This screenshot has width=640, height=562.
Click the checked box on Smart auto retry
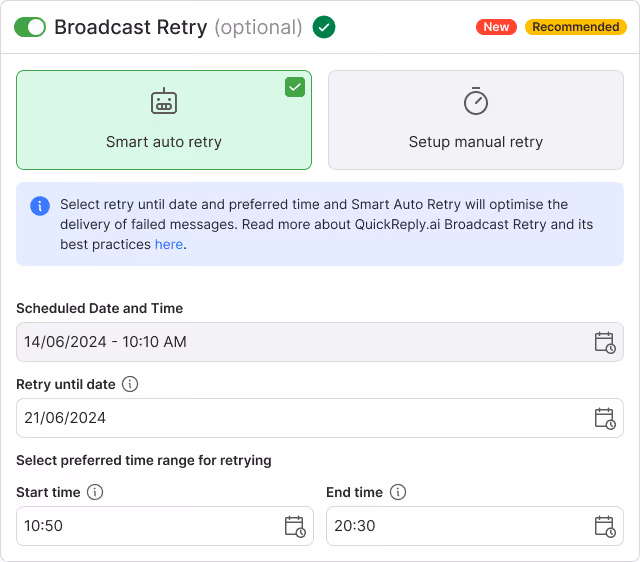pos(295,87)
